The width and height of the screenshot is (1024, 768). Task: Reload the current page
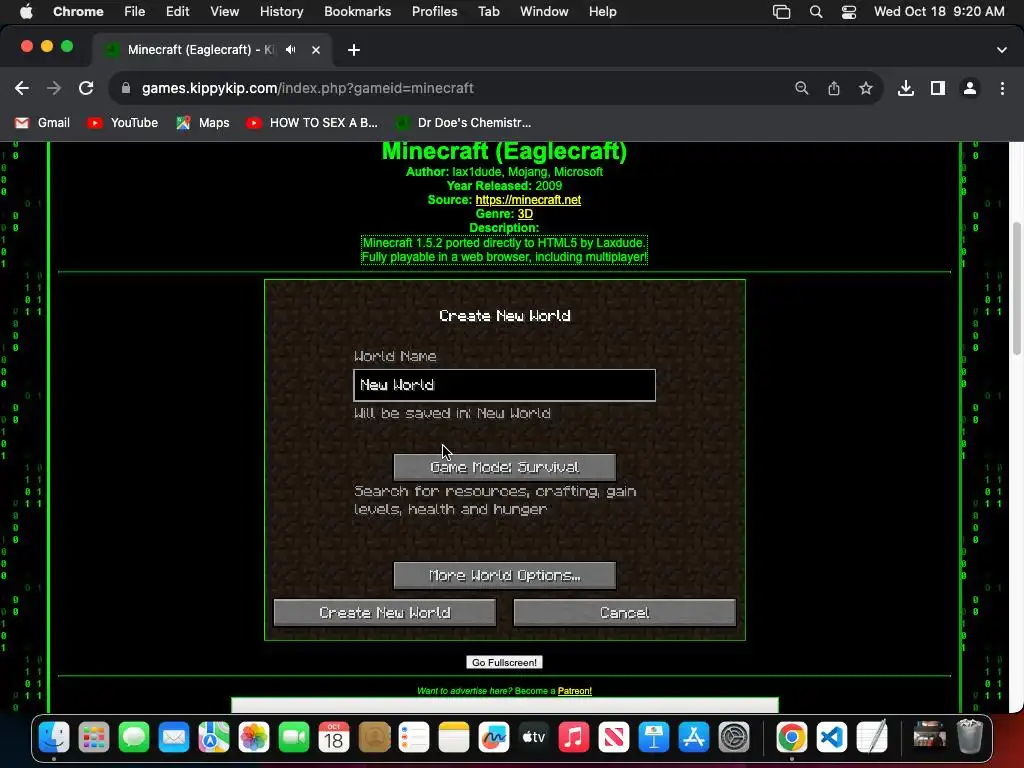86,88
